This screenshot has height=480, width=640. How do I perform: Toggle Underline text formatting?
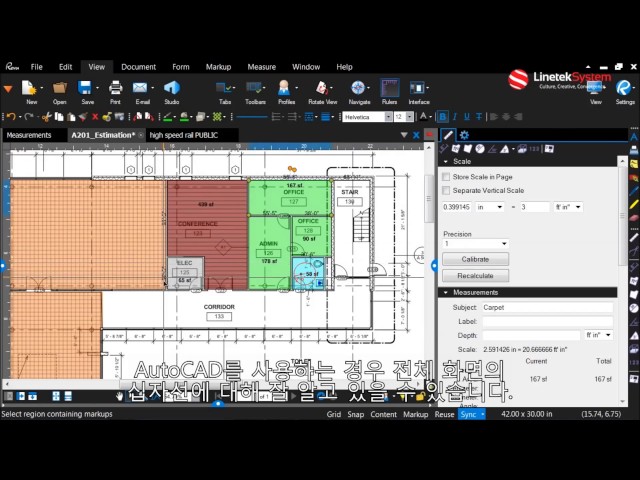(x=467, y=117)
